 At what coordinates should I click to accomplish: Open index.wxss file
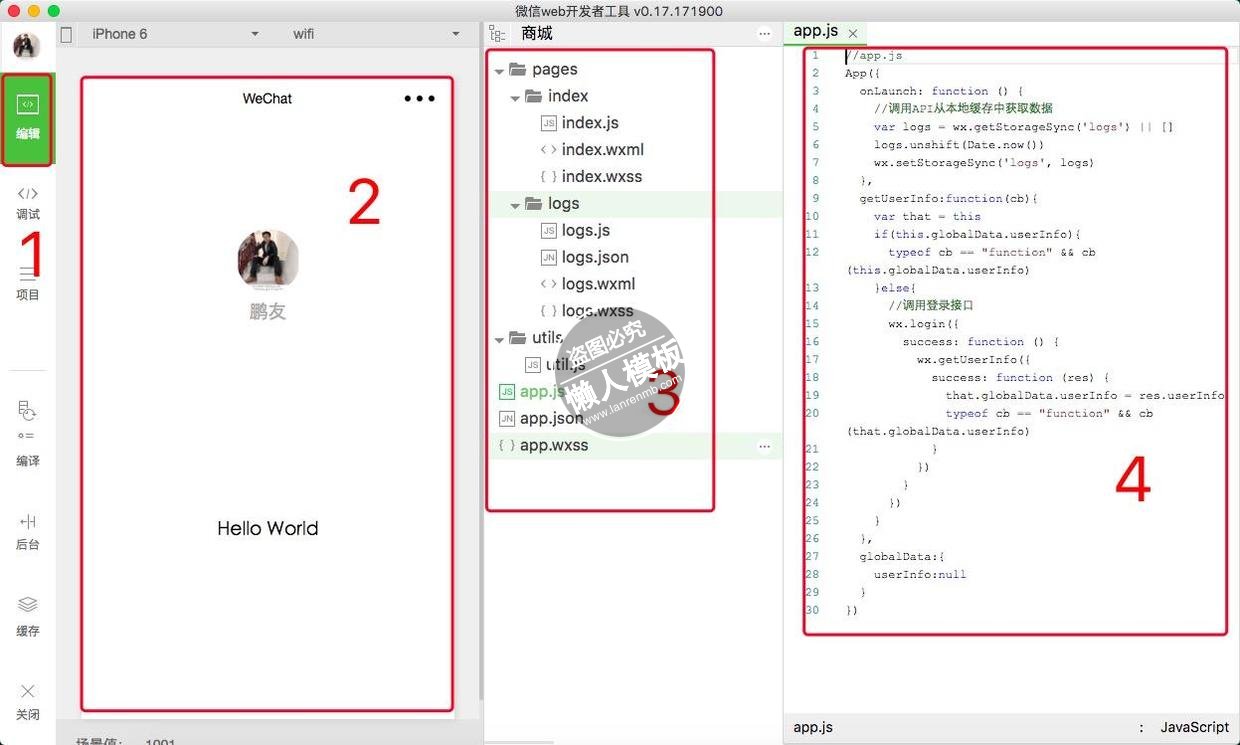(602, 177)
